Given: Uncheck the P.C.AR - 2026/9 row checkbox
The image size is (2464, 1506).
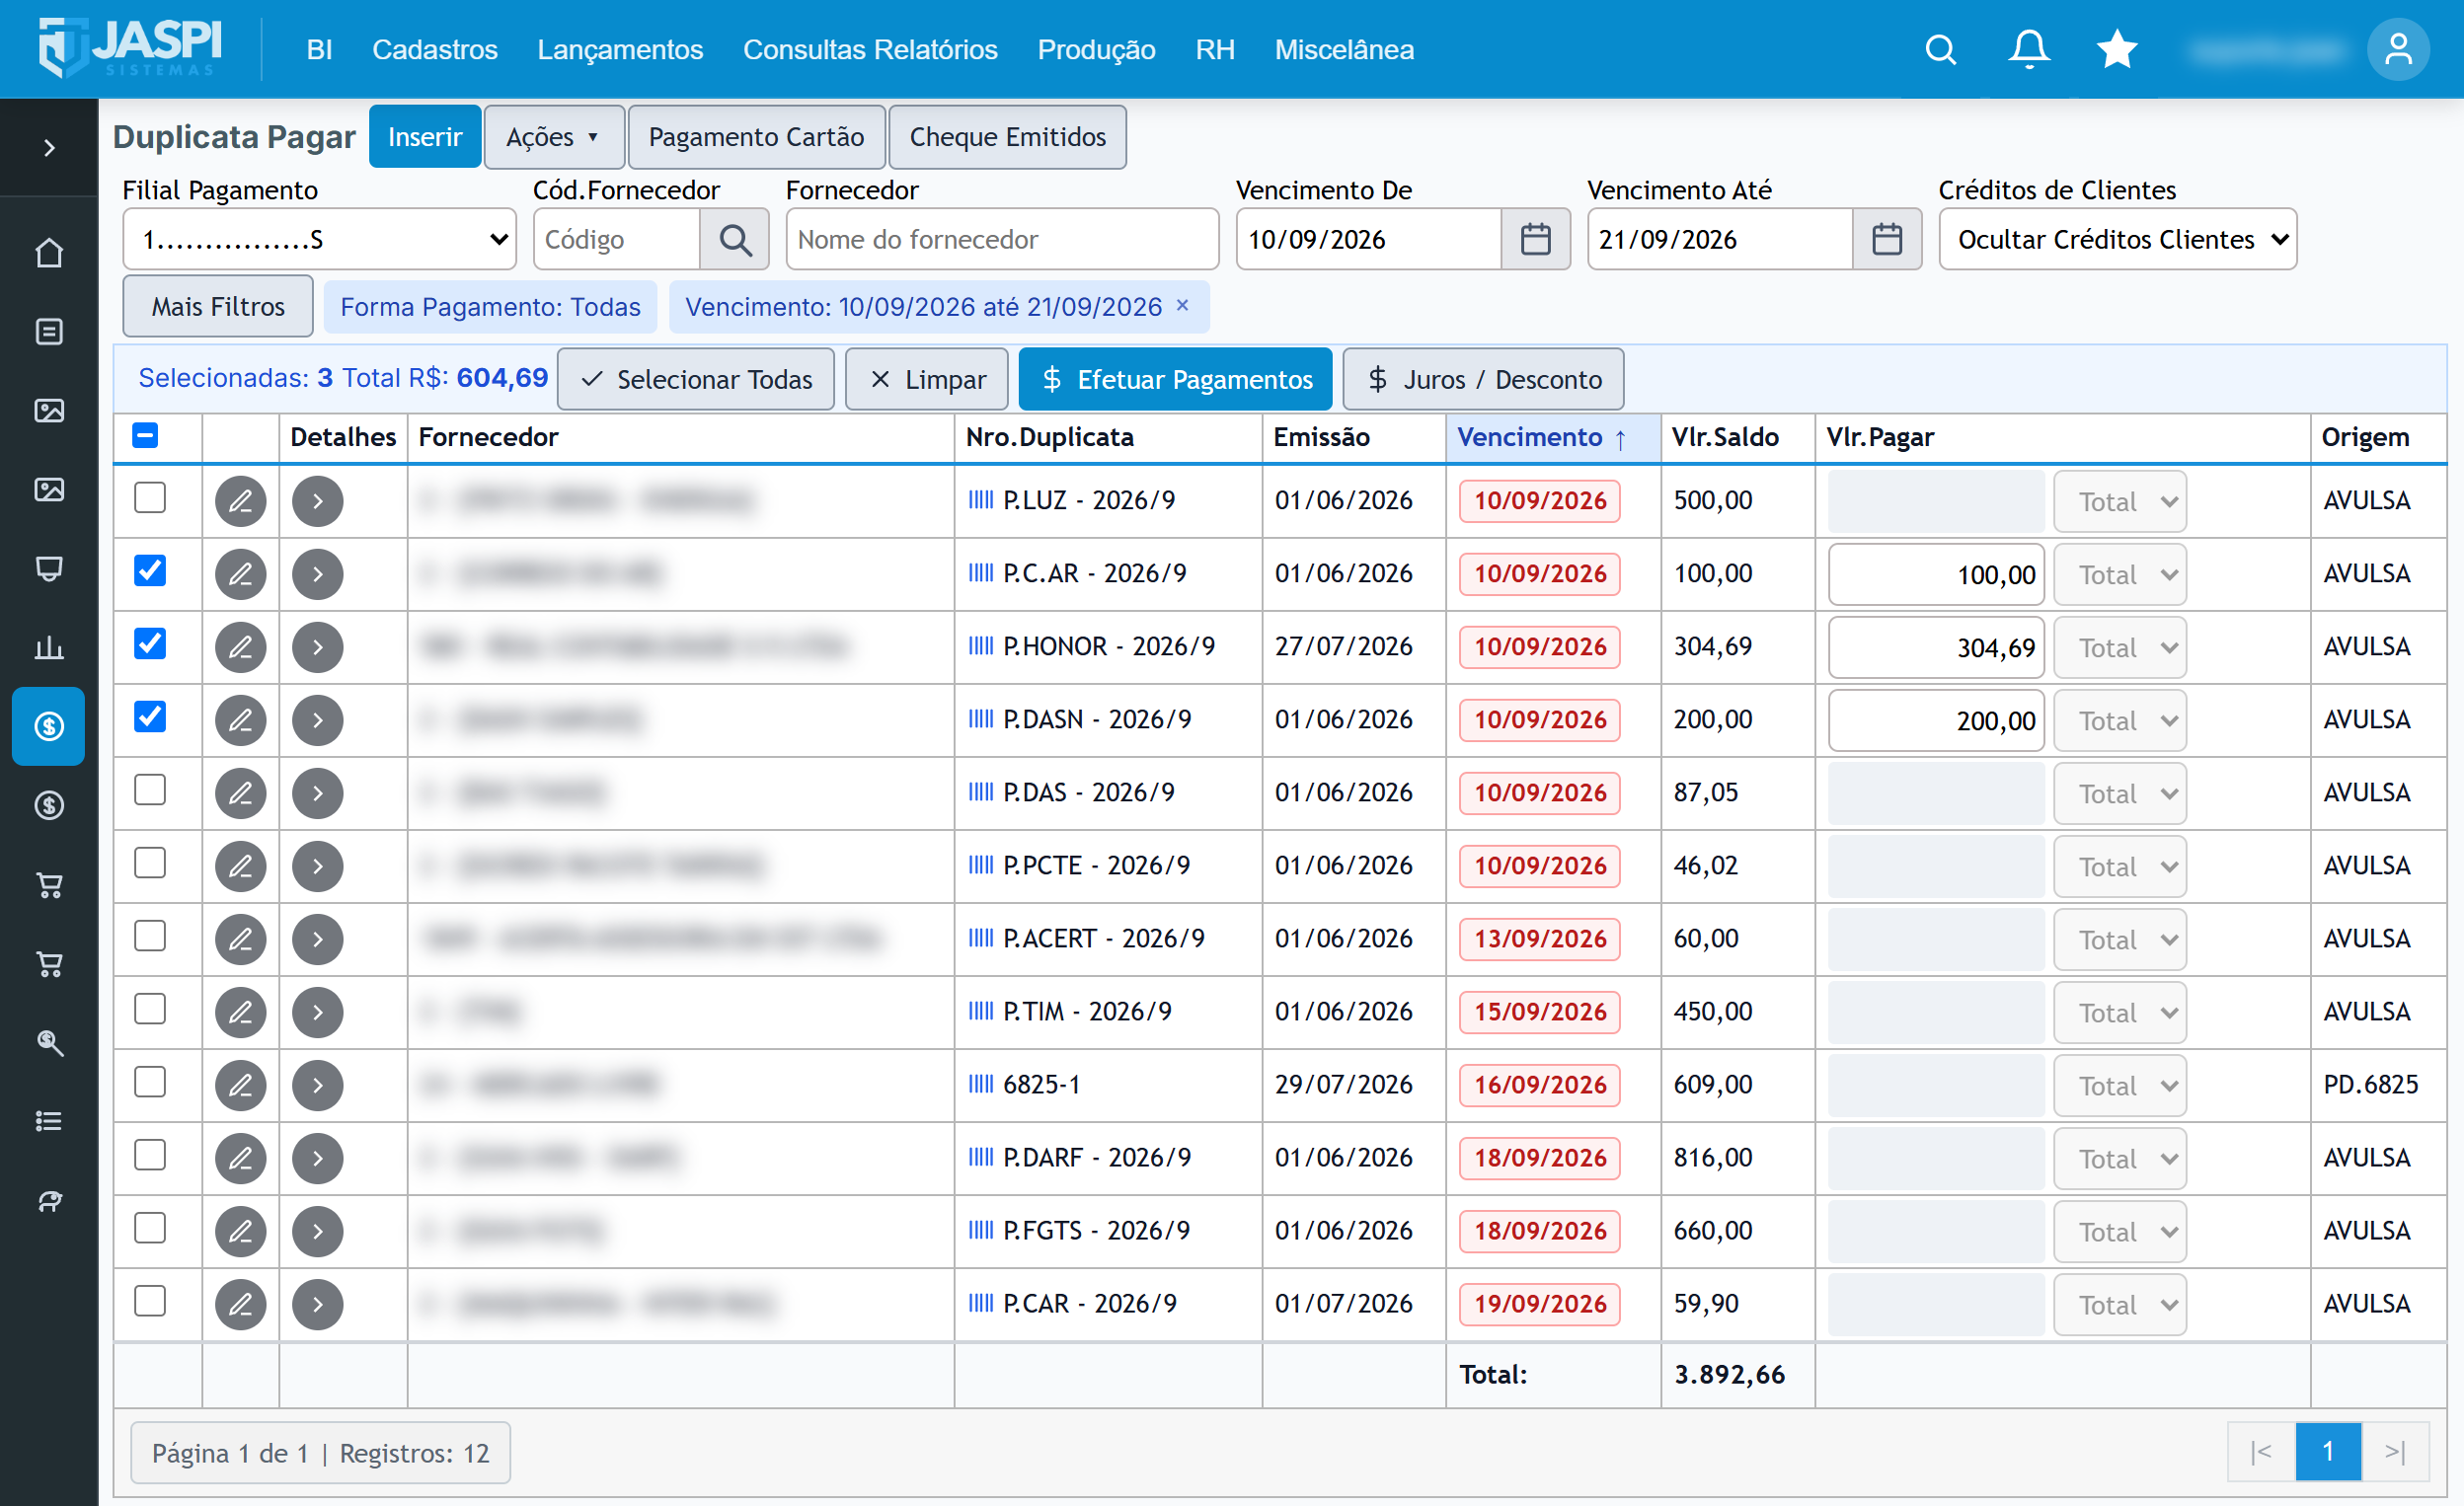Looking at the screenshot, I should click(150, 571).
